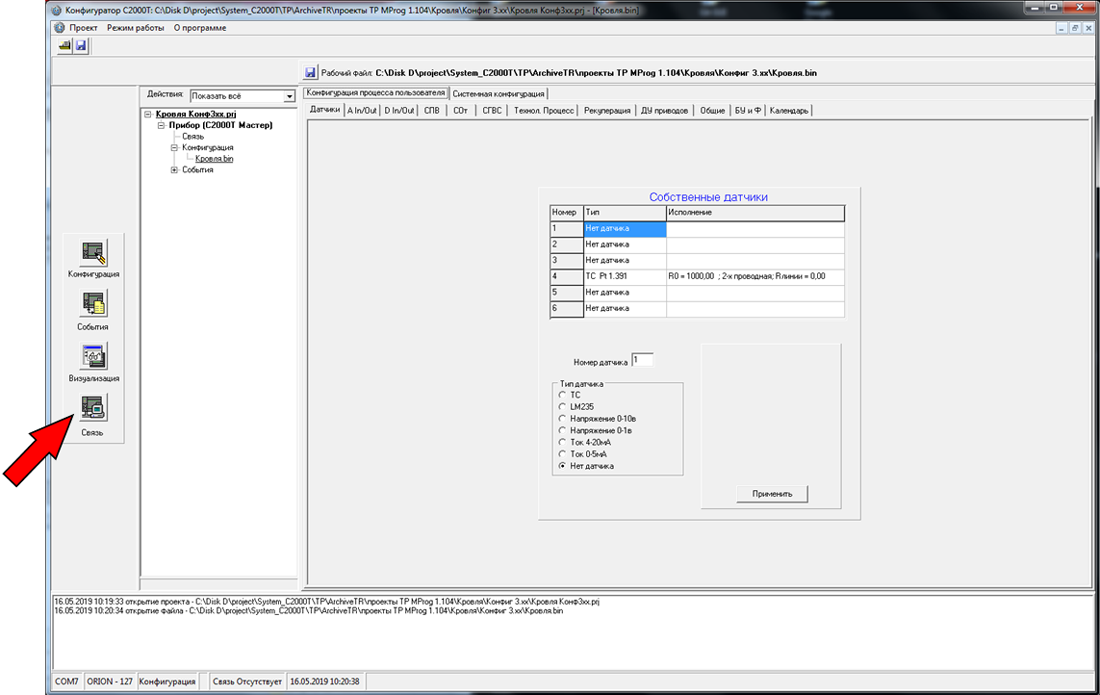The width and height of the screenshot is (1100, 695).
Task: Open the События sidebar icon
Action: tap(94, 304)
